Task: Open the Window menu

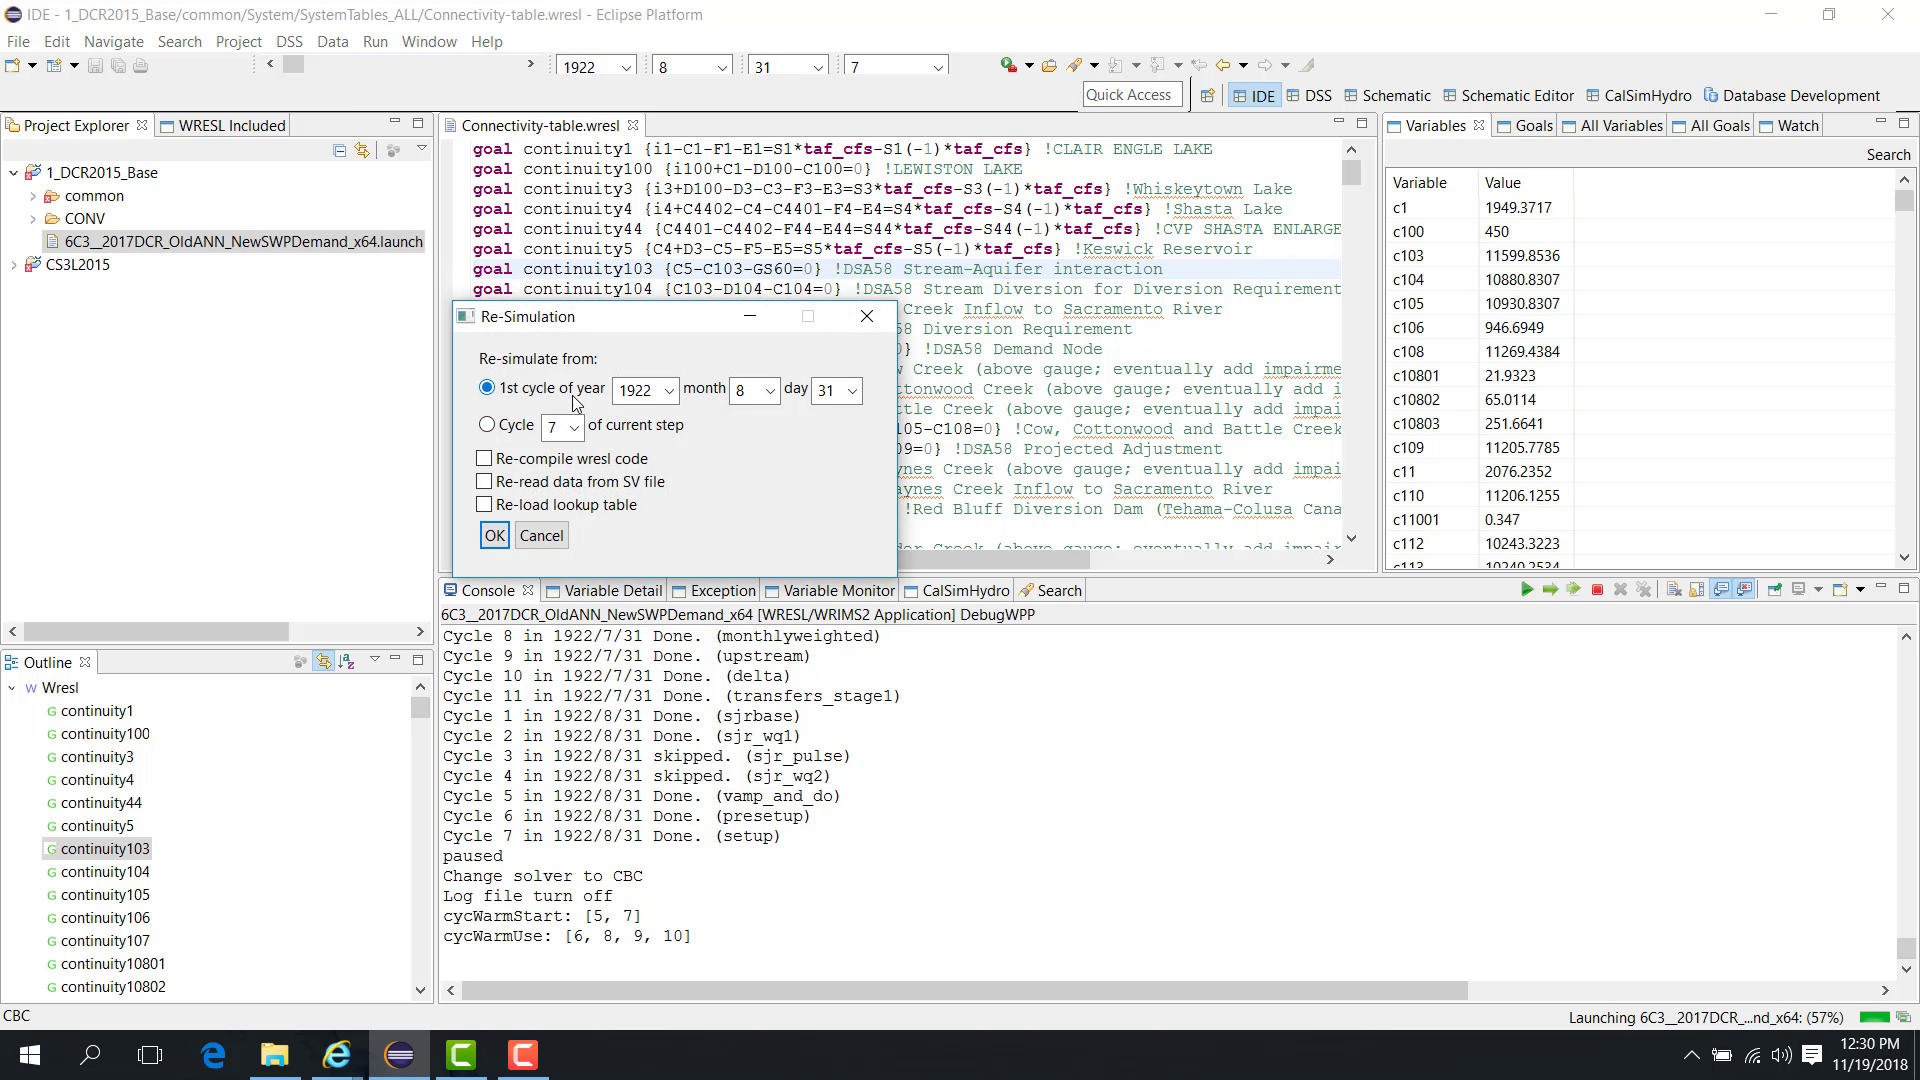Action: (x=429, y=42)
